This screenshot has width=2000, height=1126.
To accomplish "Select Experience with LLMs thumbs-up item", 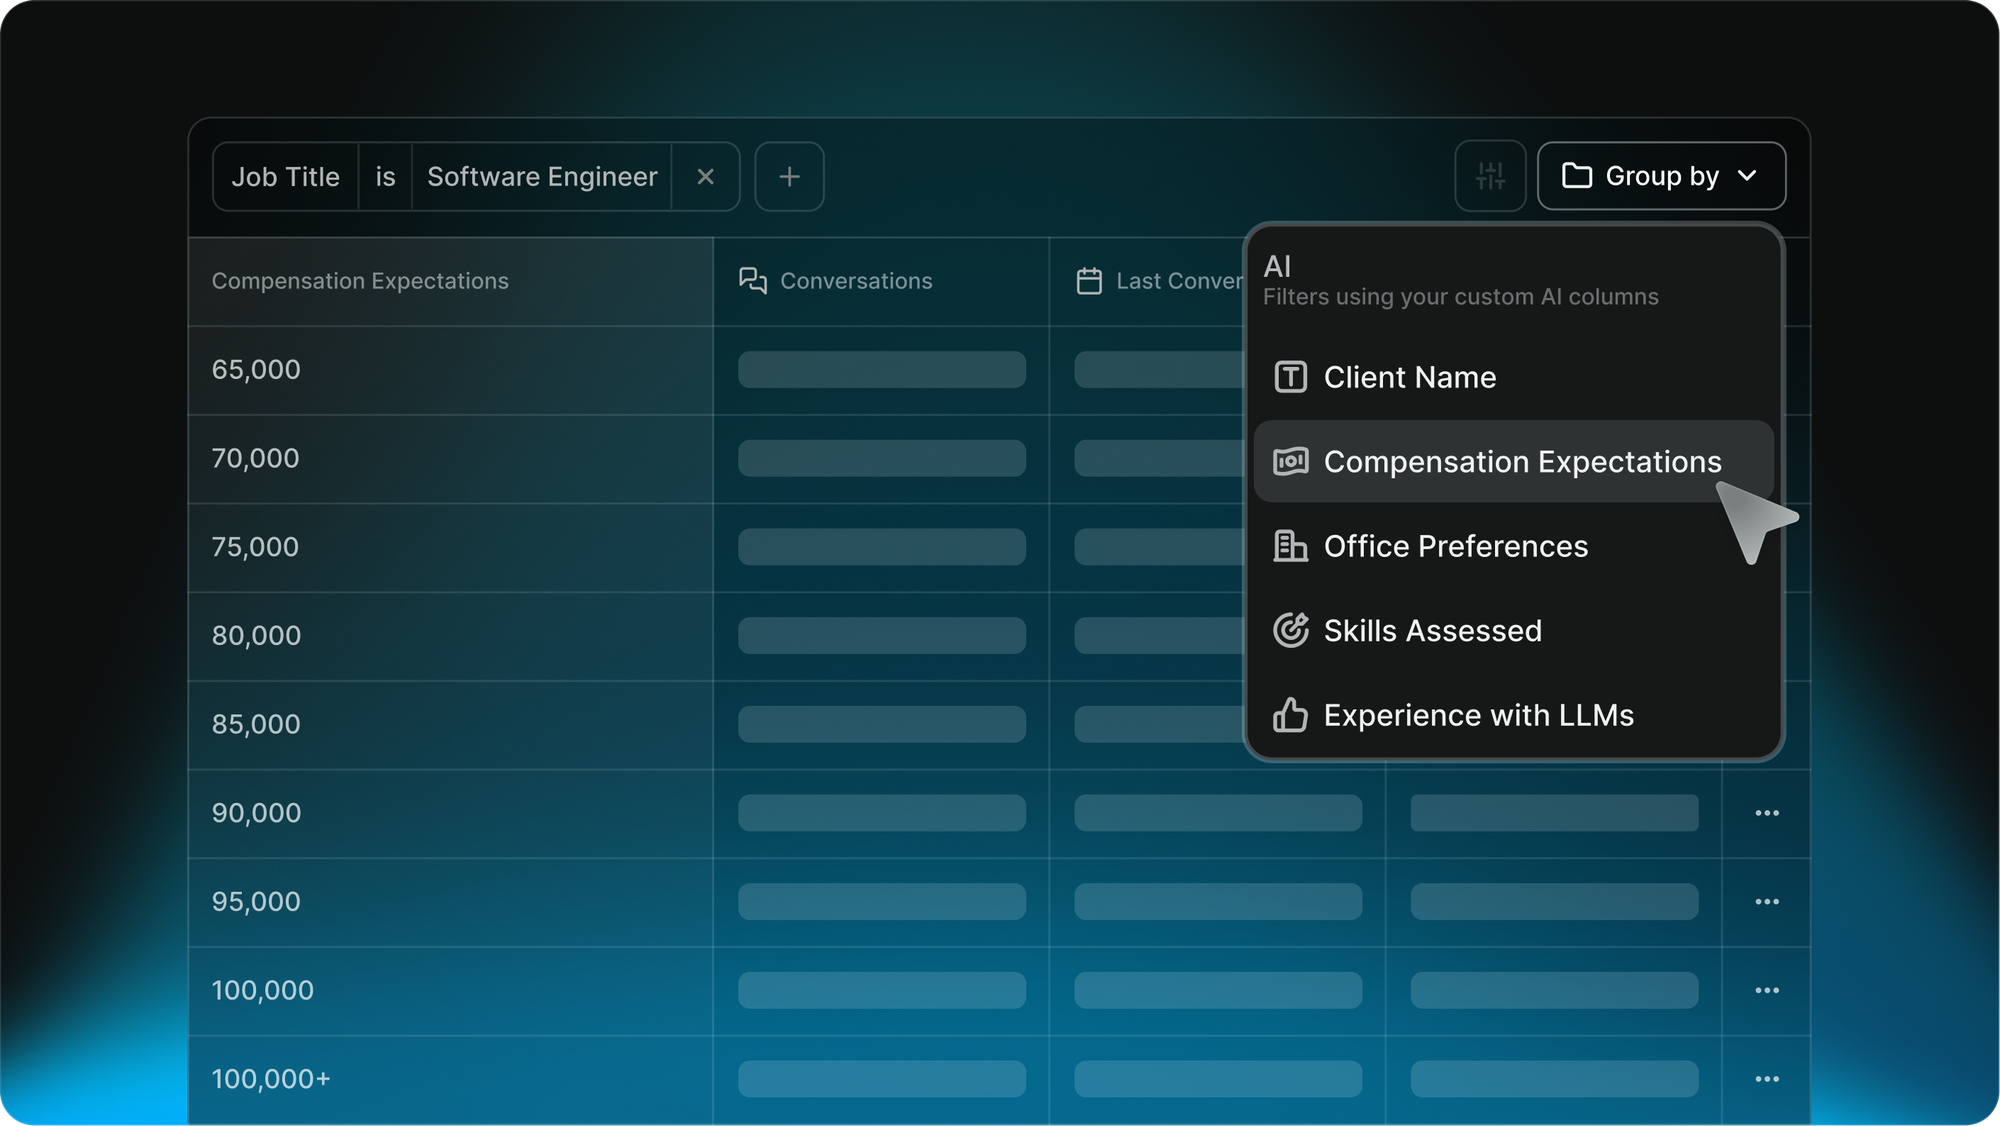I will click(x=1478, y=716).
